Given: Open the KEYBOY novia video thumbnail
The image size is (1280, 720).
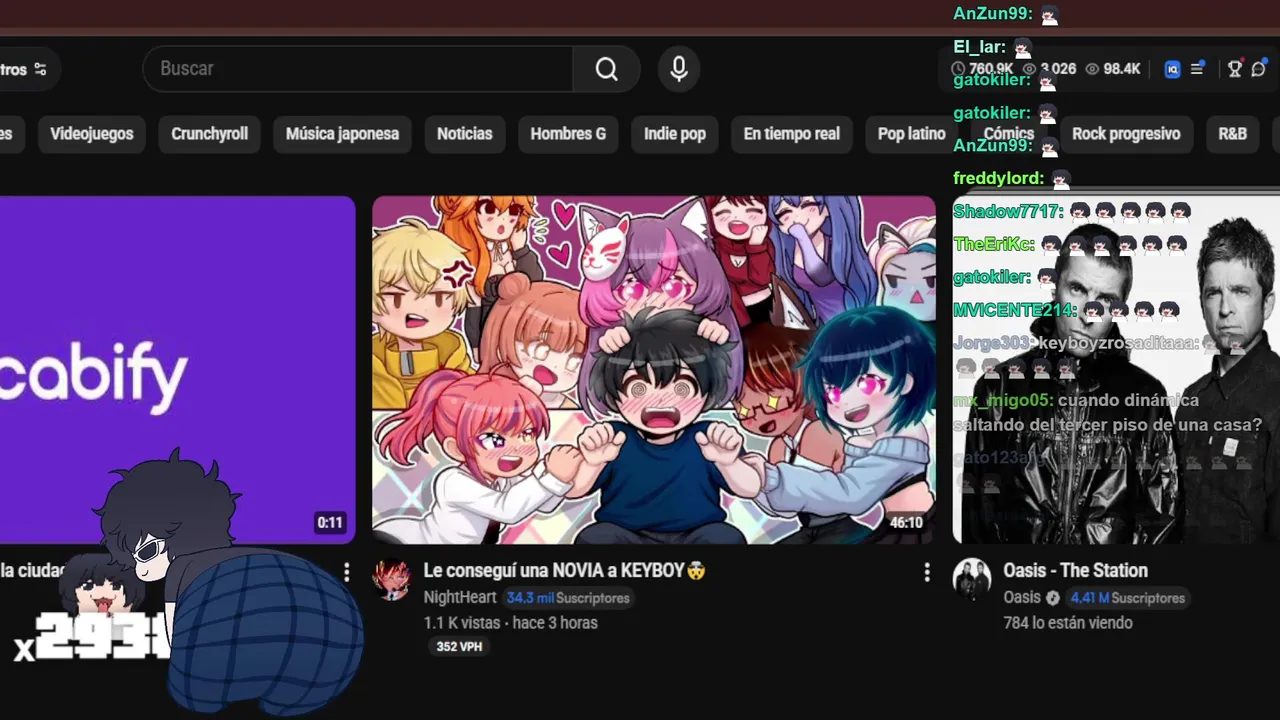Looking at the screenshot, I should point(654,369).
